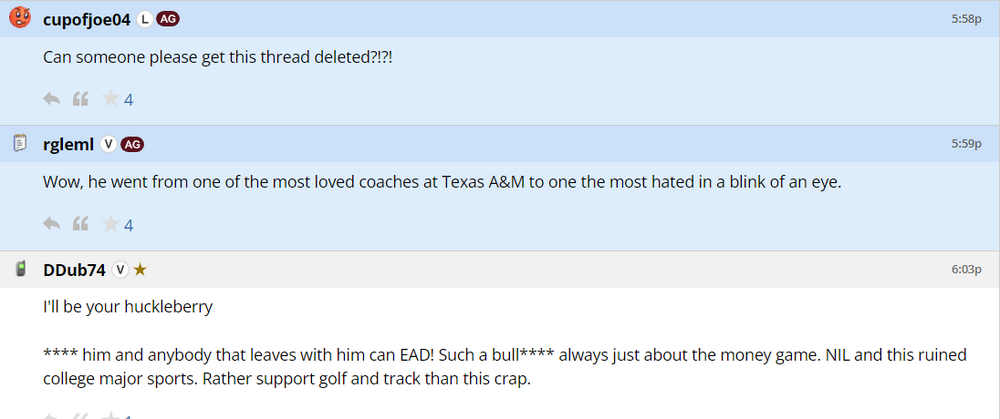
Task: Click the 5:58p post timestamp
Action: click(x=966, y=19)
